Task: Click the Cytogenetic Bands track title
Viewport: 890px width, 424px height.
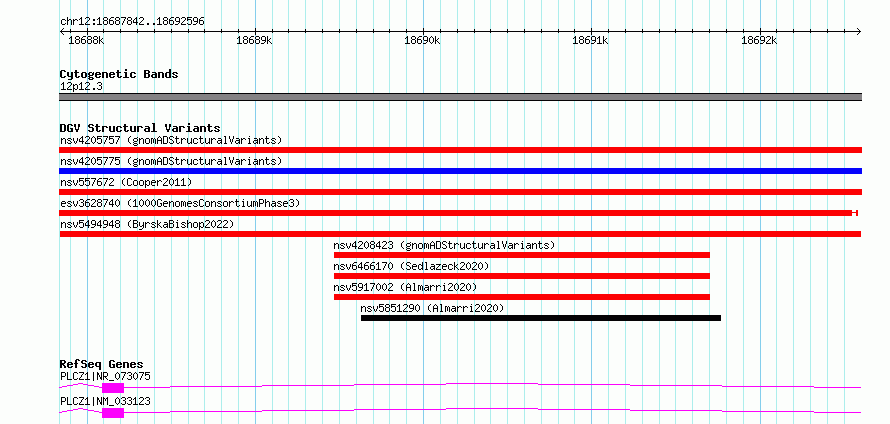Action: tap(119, 74)
